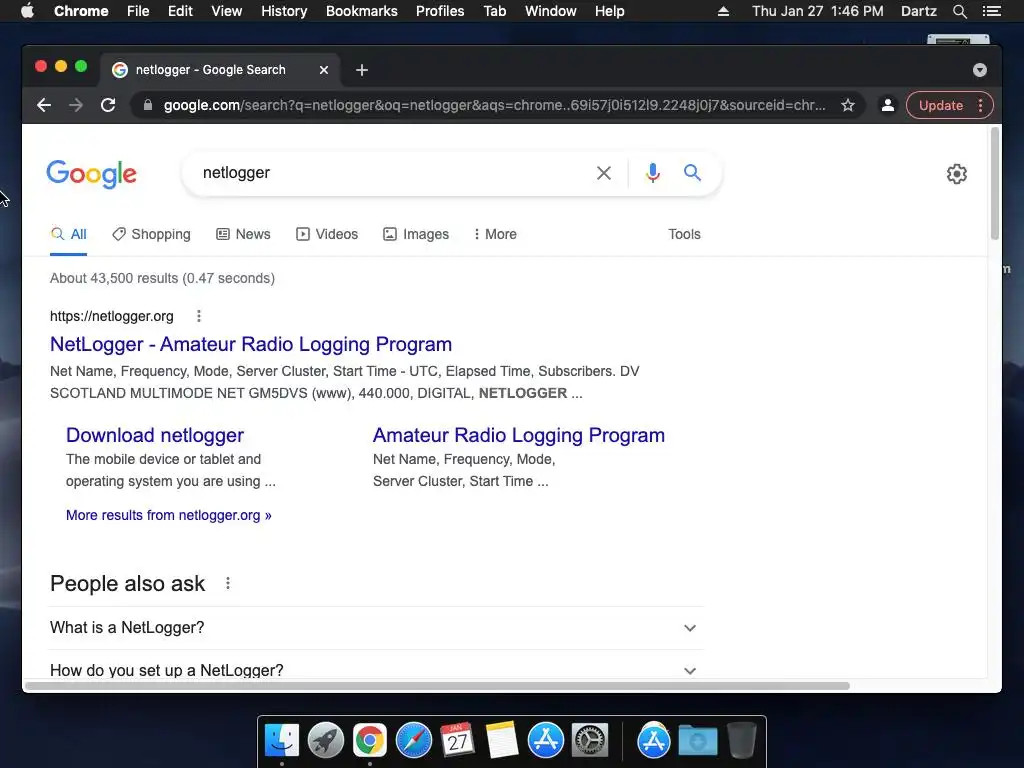The height and width of the screenshot is (768, 1024).
Task: Open the Profiles menu
Action: (440, 11)
